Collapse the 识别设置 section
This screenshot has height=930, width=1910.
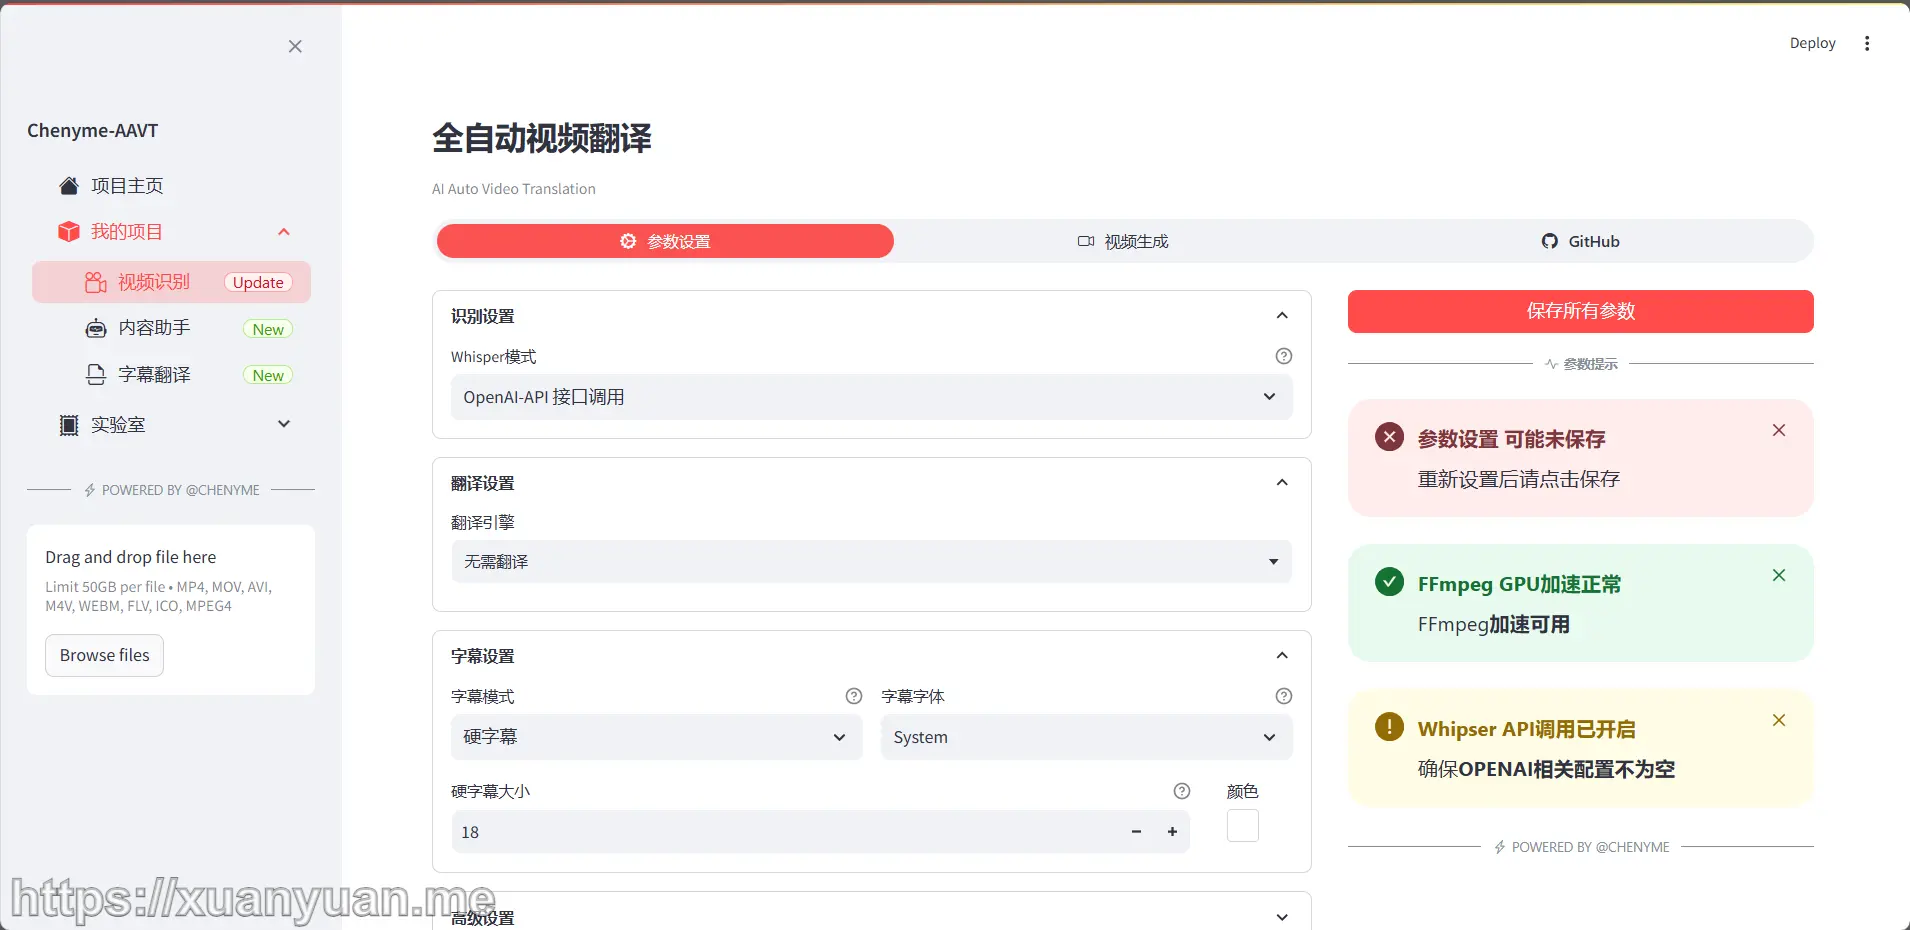tap(1282, 316)
